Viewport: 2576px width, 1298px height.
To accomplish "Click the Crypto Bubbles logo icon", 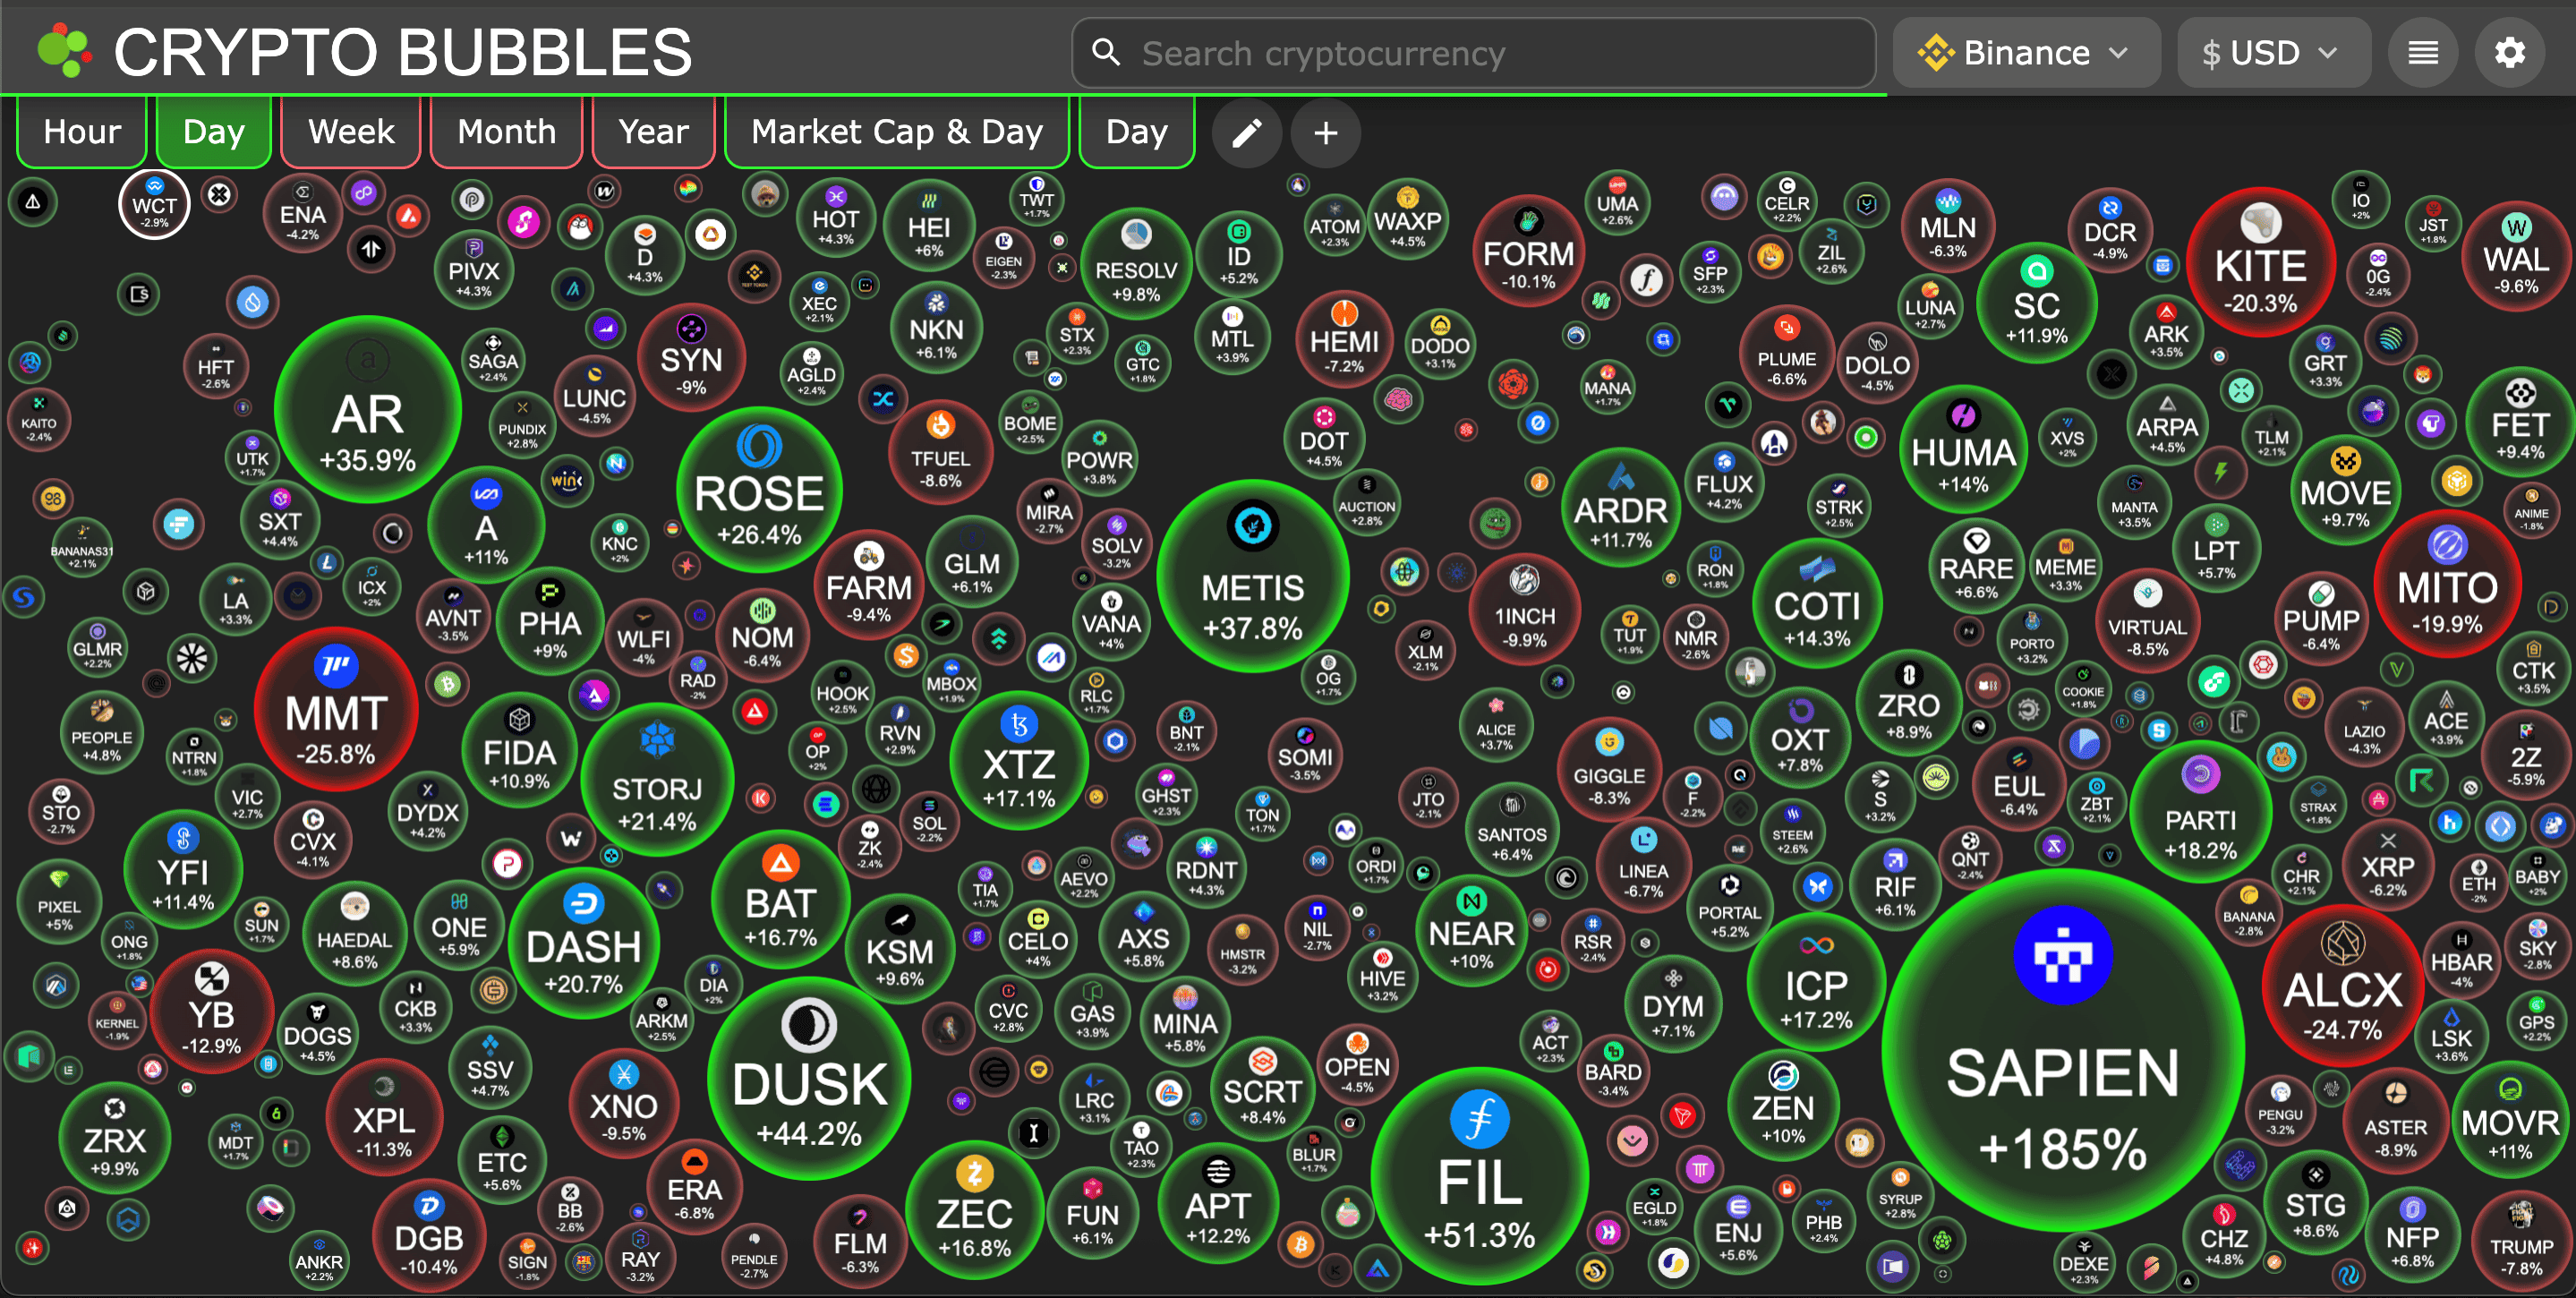I will tap(64, 51).
